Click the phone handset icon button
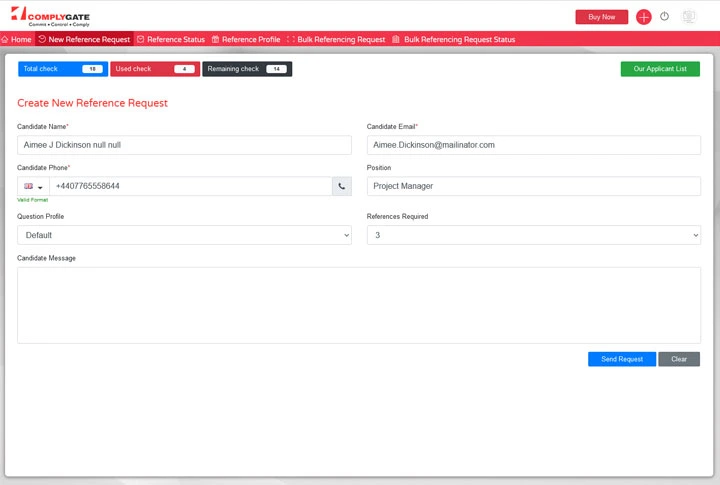The image size is (720, 485). tap(342, 186)
